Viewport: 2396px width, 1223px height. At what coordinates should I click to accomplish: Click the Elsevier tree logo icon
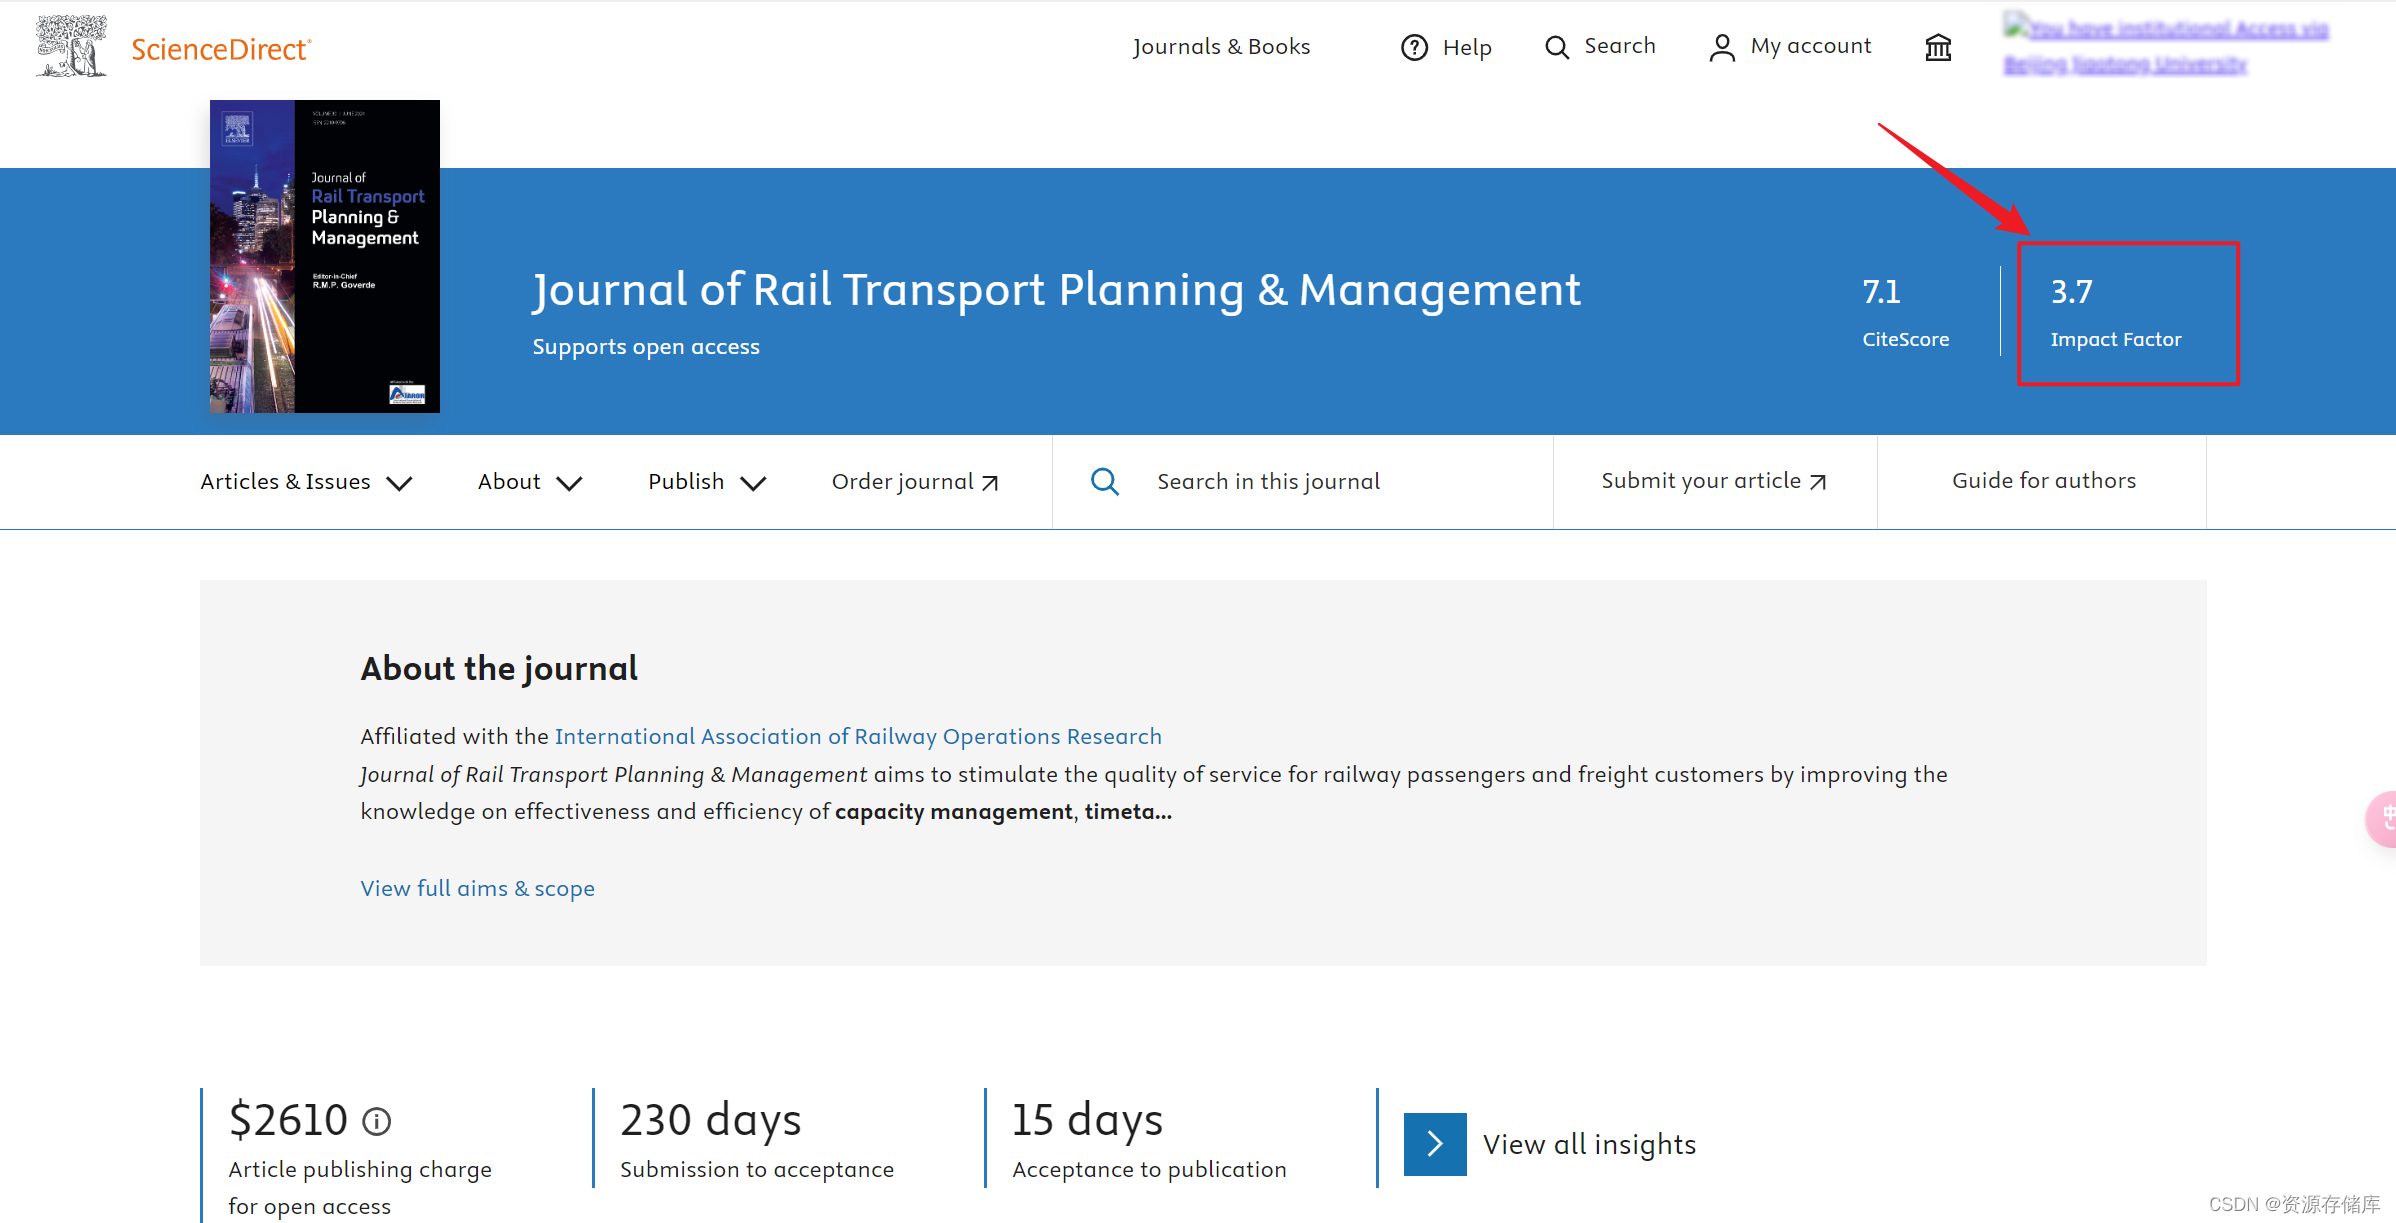click(71, 47)
